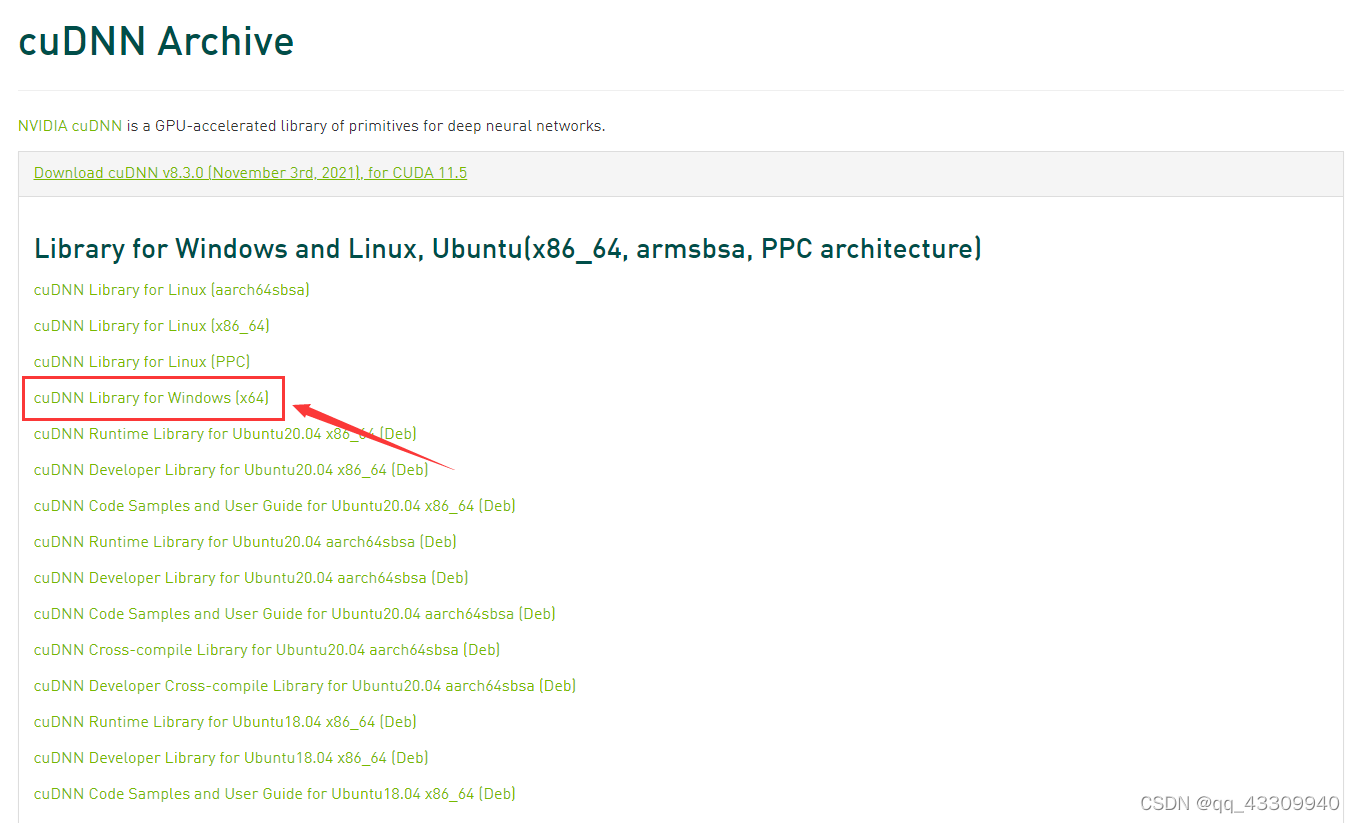Open cuDNN Developer Library for Ubuntu20.04 aarch64sbsa (Deb)
This screenshot has width=1355, height=823.
tap(251, 578)
